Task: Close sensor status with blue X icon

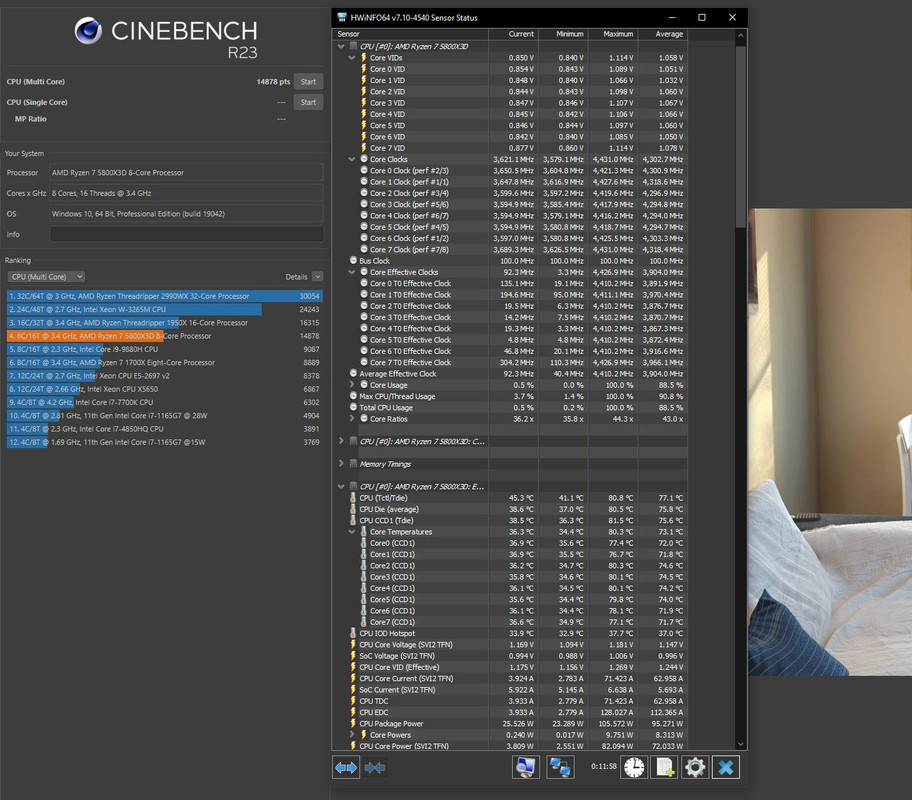Action: coord(726,767)
